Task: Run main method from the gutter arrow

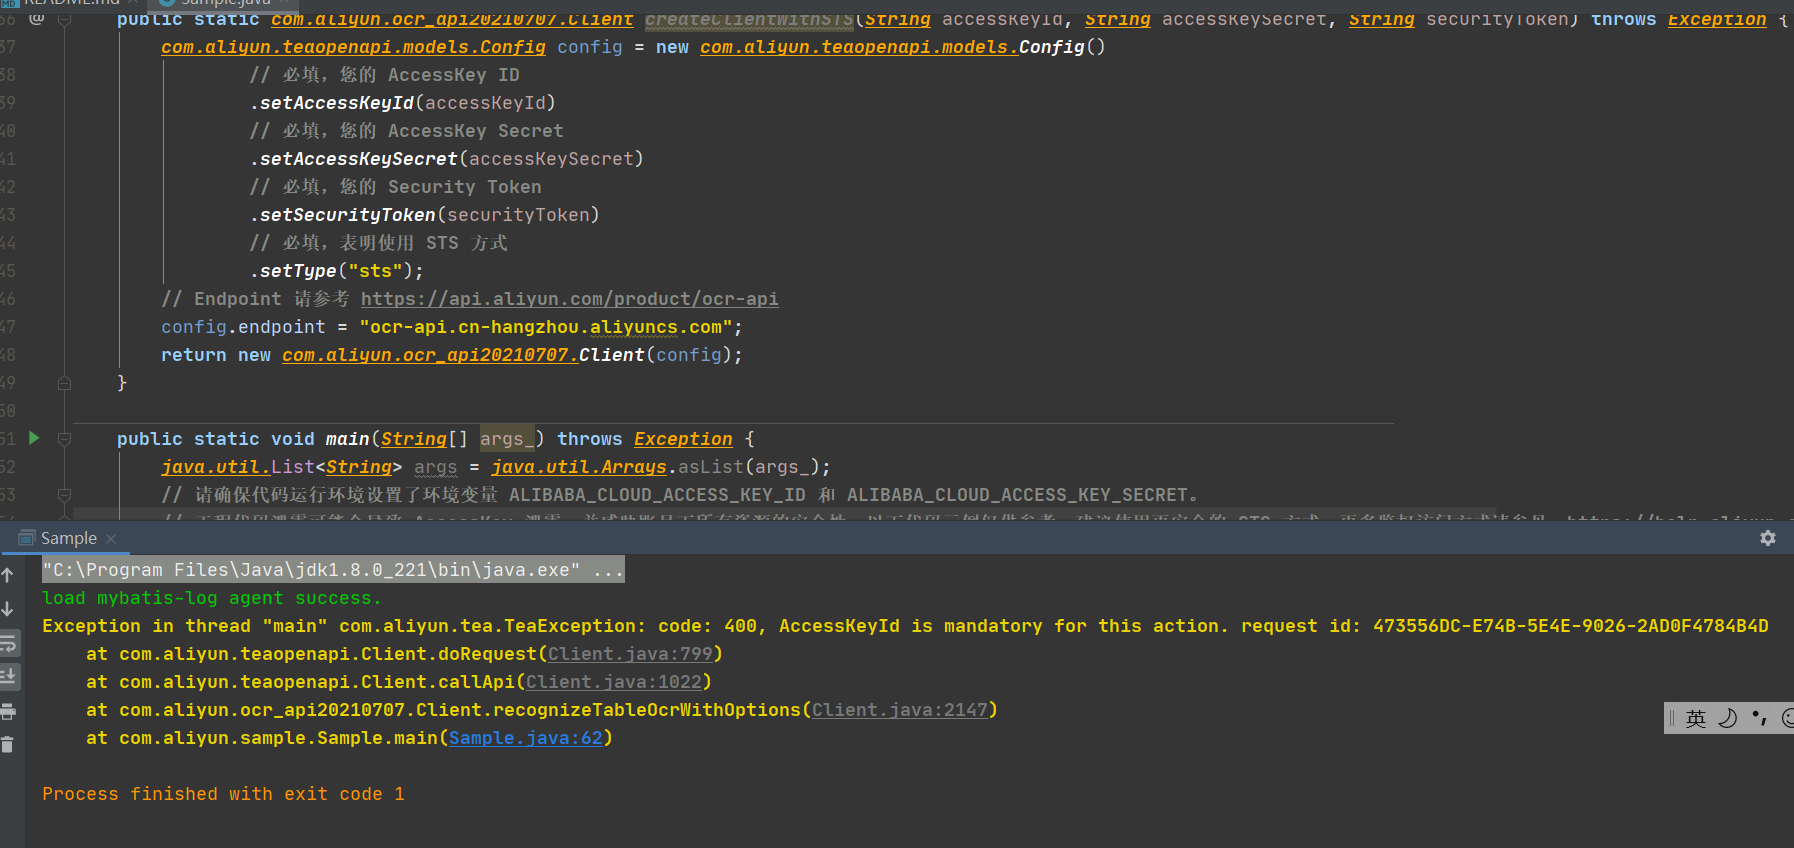Action: (34, 438)
